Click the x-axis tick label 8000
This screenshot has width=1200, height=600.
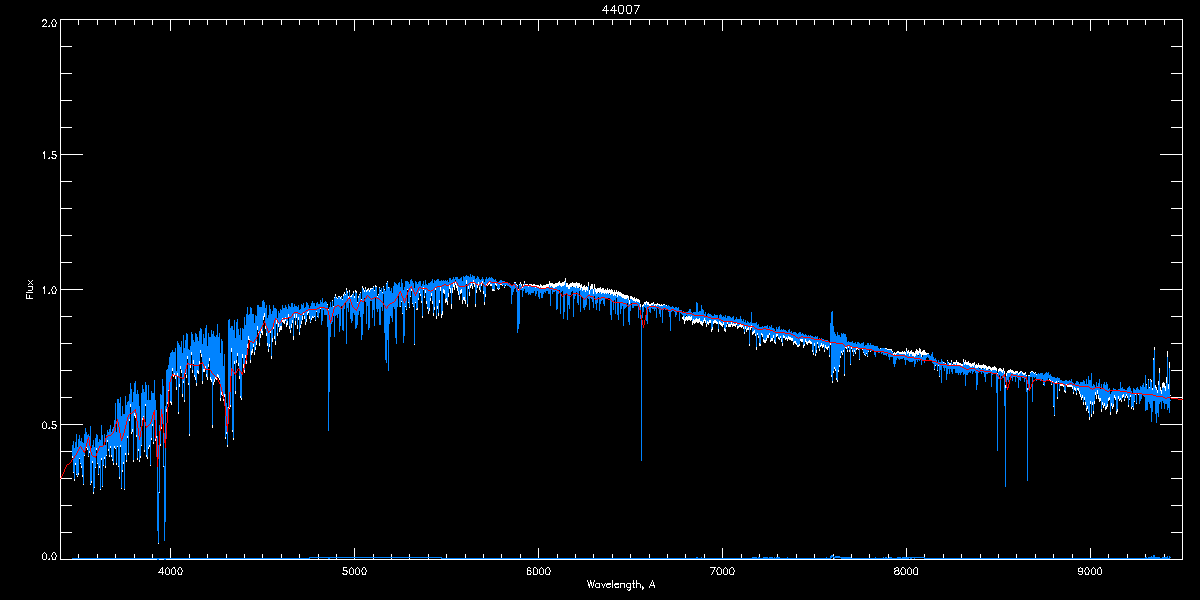(906, 572)
